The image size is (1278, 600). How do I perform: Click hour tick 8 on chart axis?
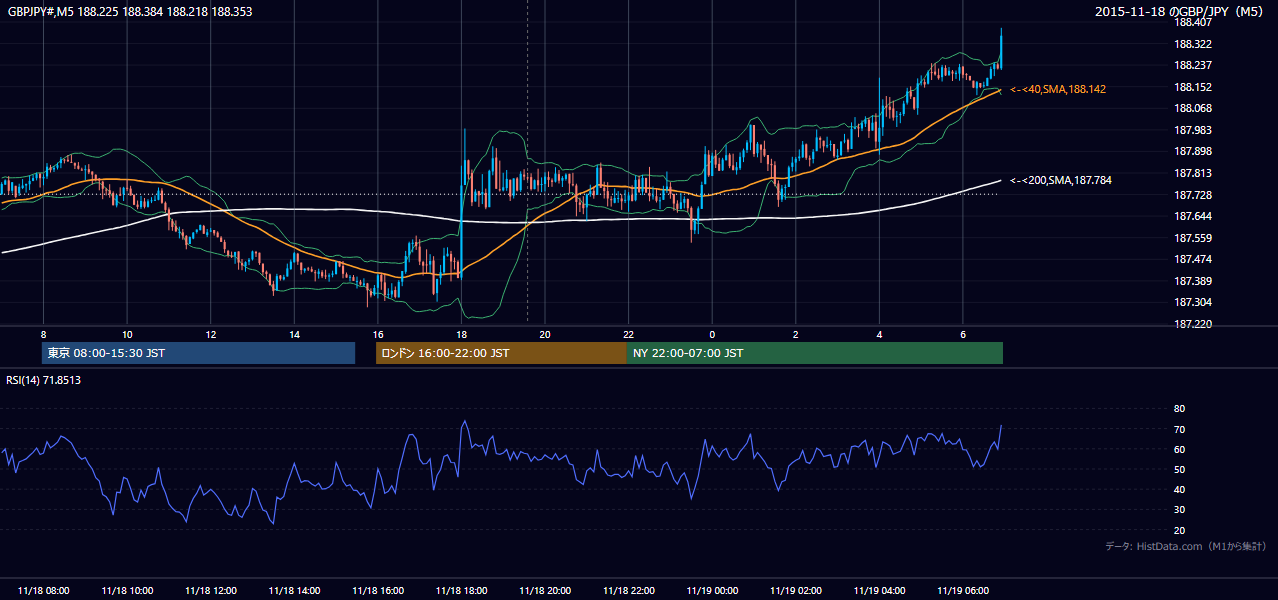tap(43, 334)
